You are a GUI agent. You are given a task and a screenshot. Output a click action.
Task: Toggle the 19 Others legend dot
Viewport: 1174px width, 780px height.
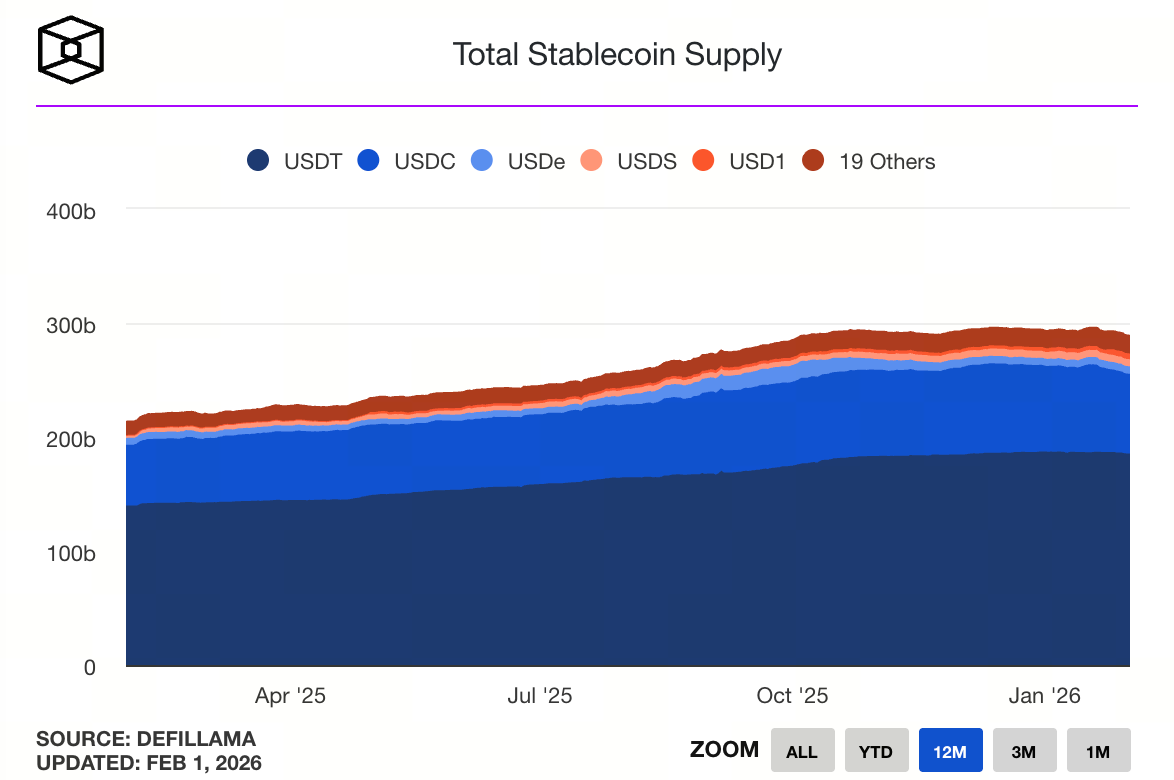coord(814,161)
